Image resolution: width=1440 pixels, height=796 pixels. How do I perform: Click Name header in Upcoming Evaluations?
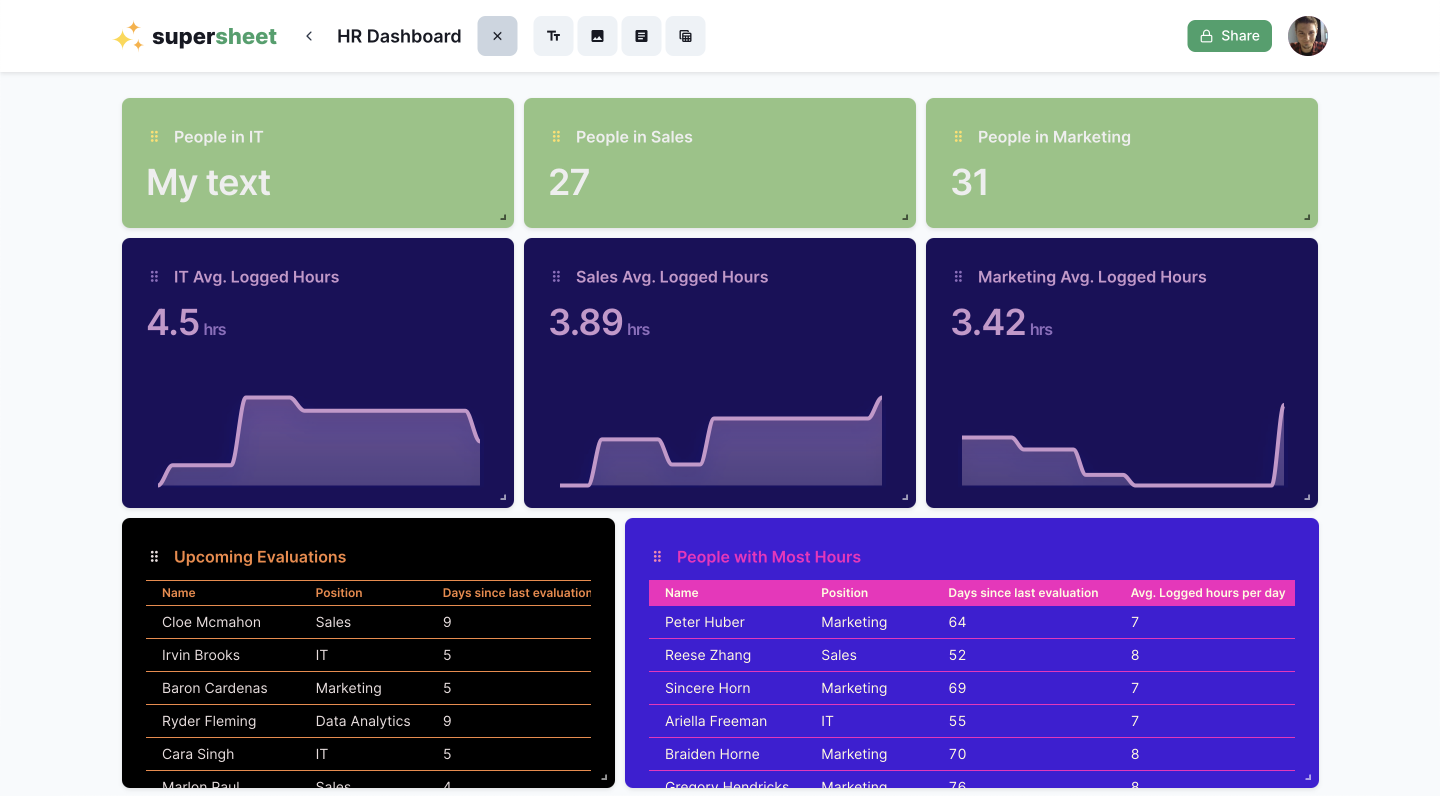(x=179, y=593)
